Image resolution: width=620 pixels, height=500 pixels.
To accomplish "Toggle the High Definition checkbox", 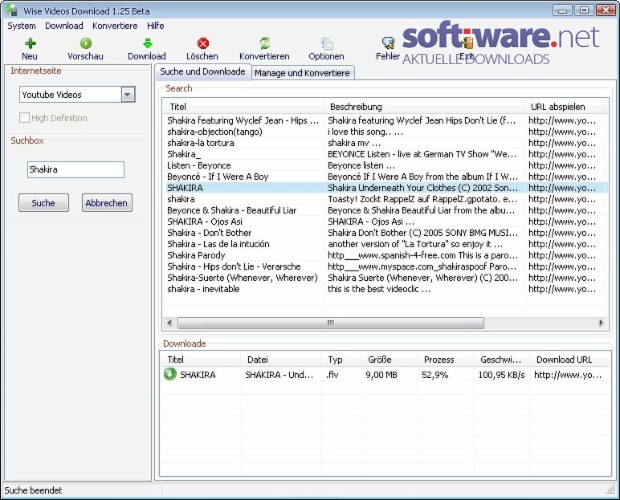I will (x=24, y=117).
